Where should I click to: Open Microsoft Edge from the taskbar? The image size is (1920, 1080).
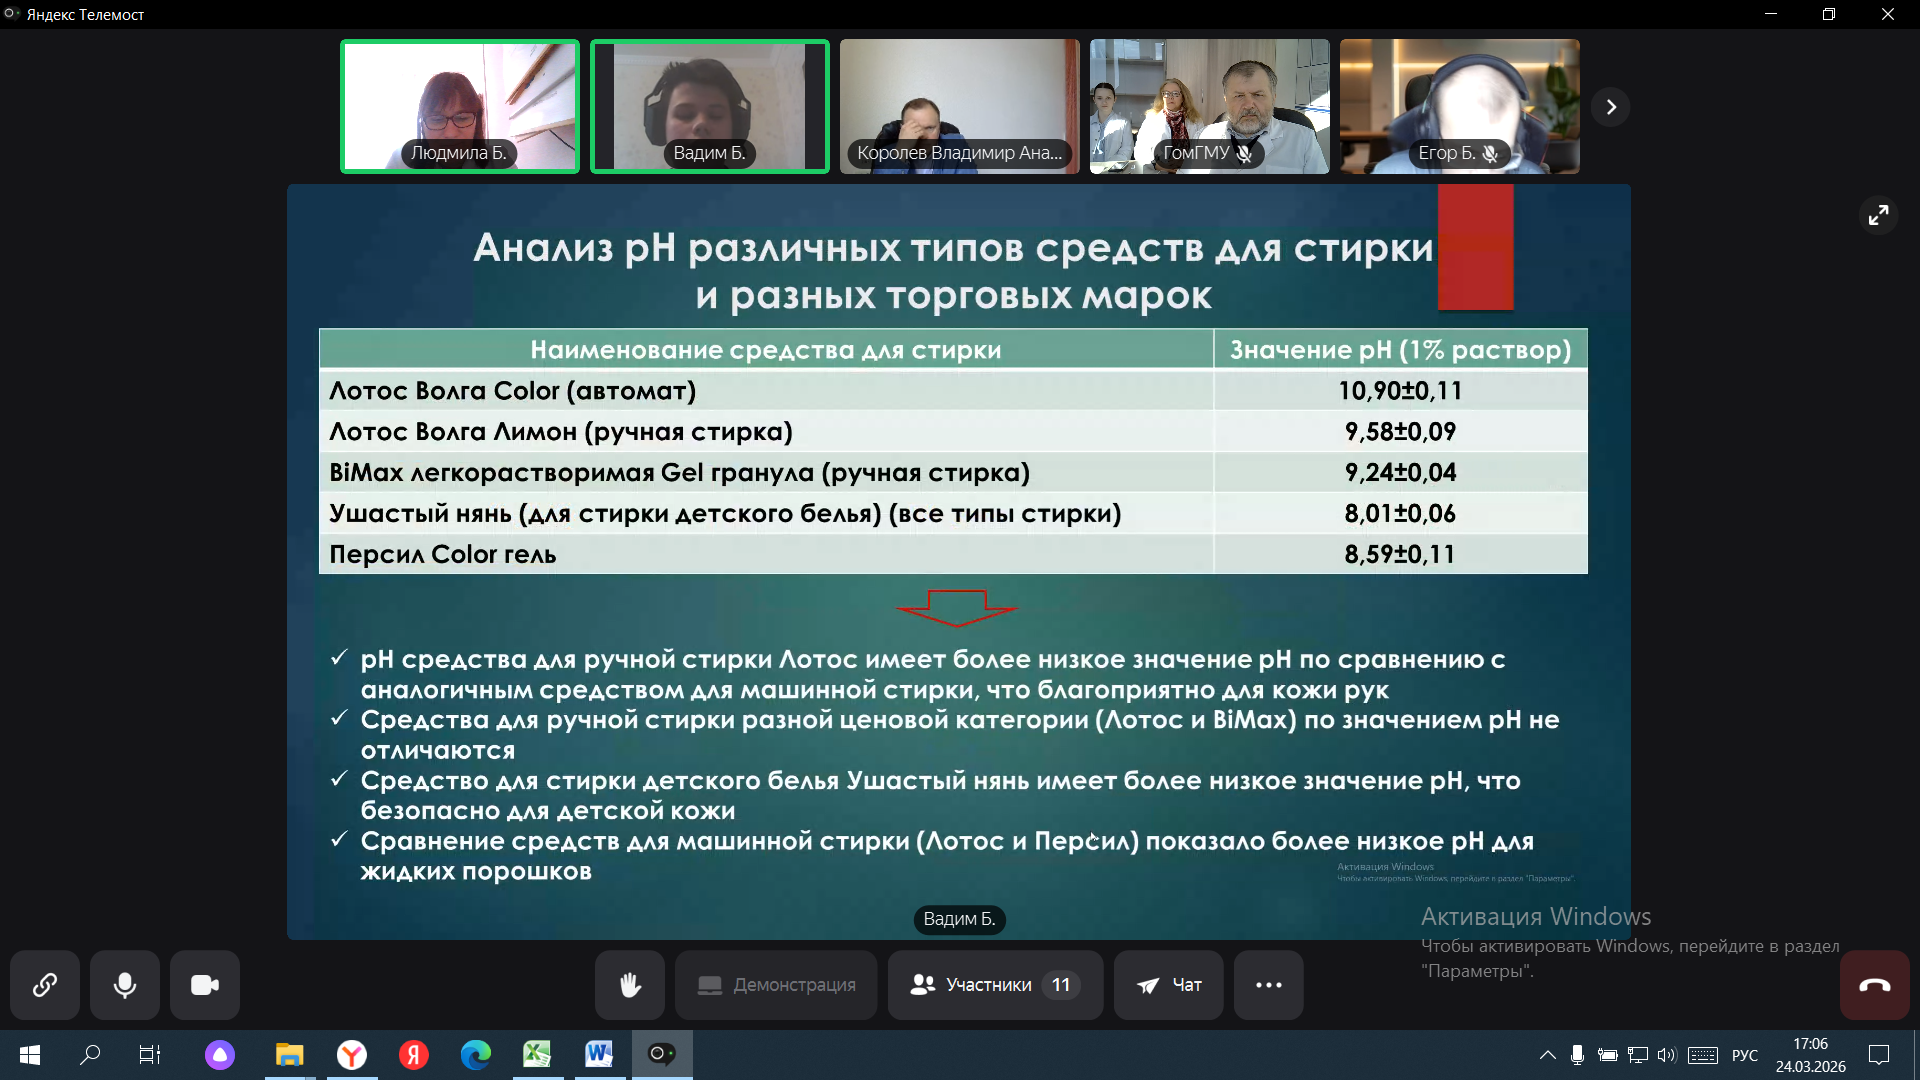(x=475, y=1054)
